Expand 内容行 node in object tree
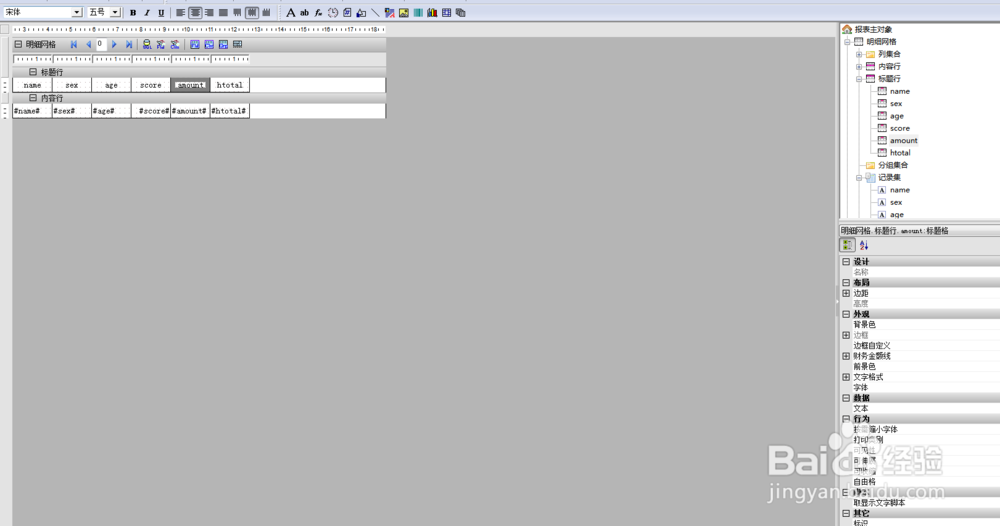The width and height of the screenshot is (1000, 526). (859, 66)
